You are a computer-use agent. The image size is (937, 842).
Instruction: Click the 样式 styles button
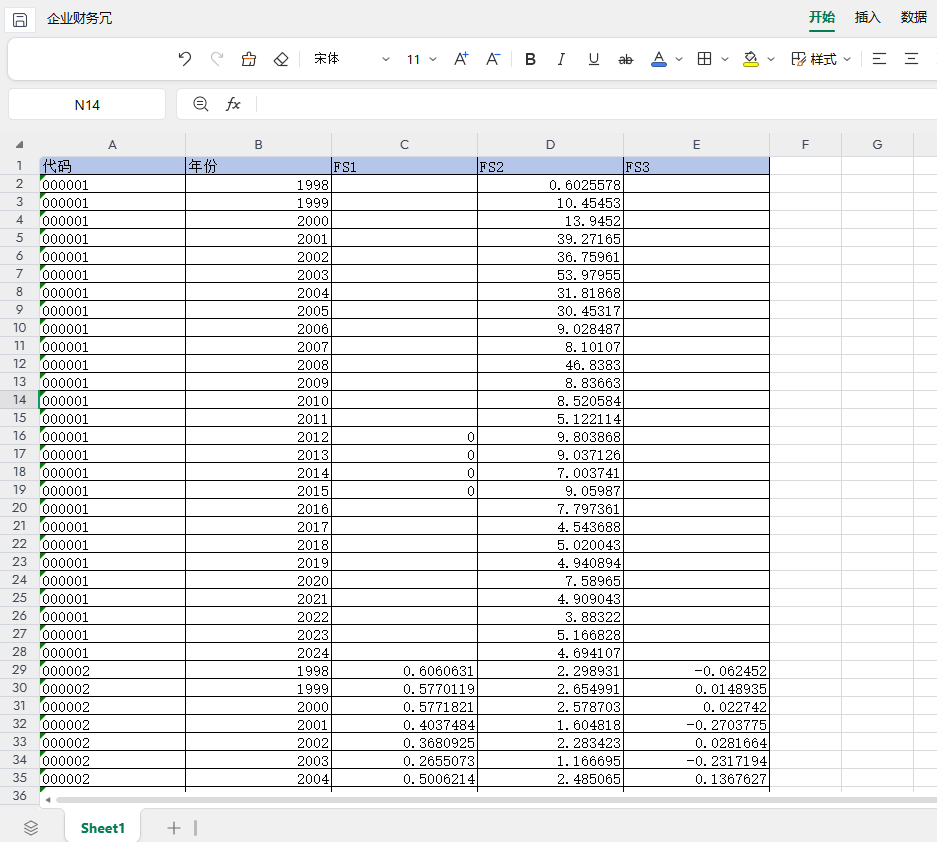click(821, 59)
